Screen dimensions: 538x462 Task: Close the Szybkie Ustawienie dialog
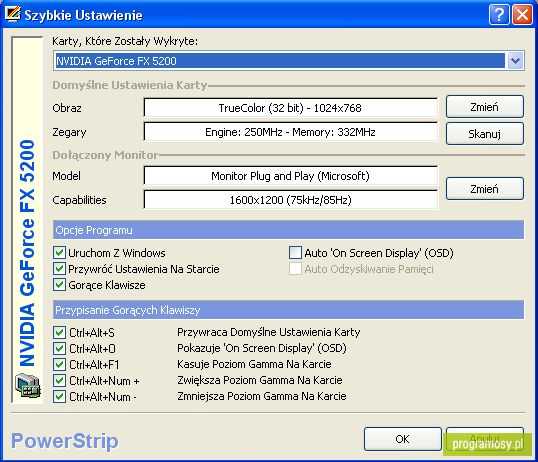(x=522, y=15)
